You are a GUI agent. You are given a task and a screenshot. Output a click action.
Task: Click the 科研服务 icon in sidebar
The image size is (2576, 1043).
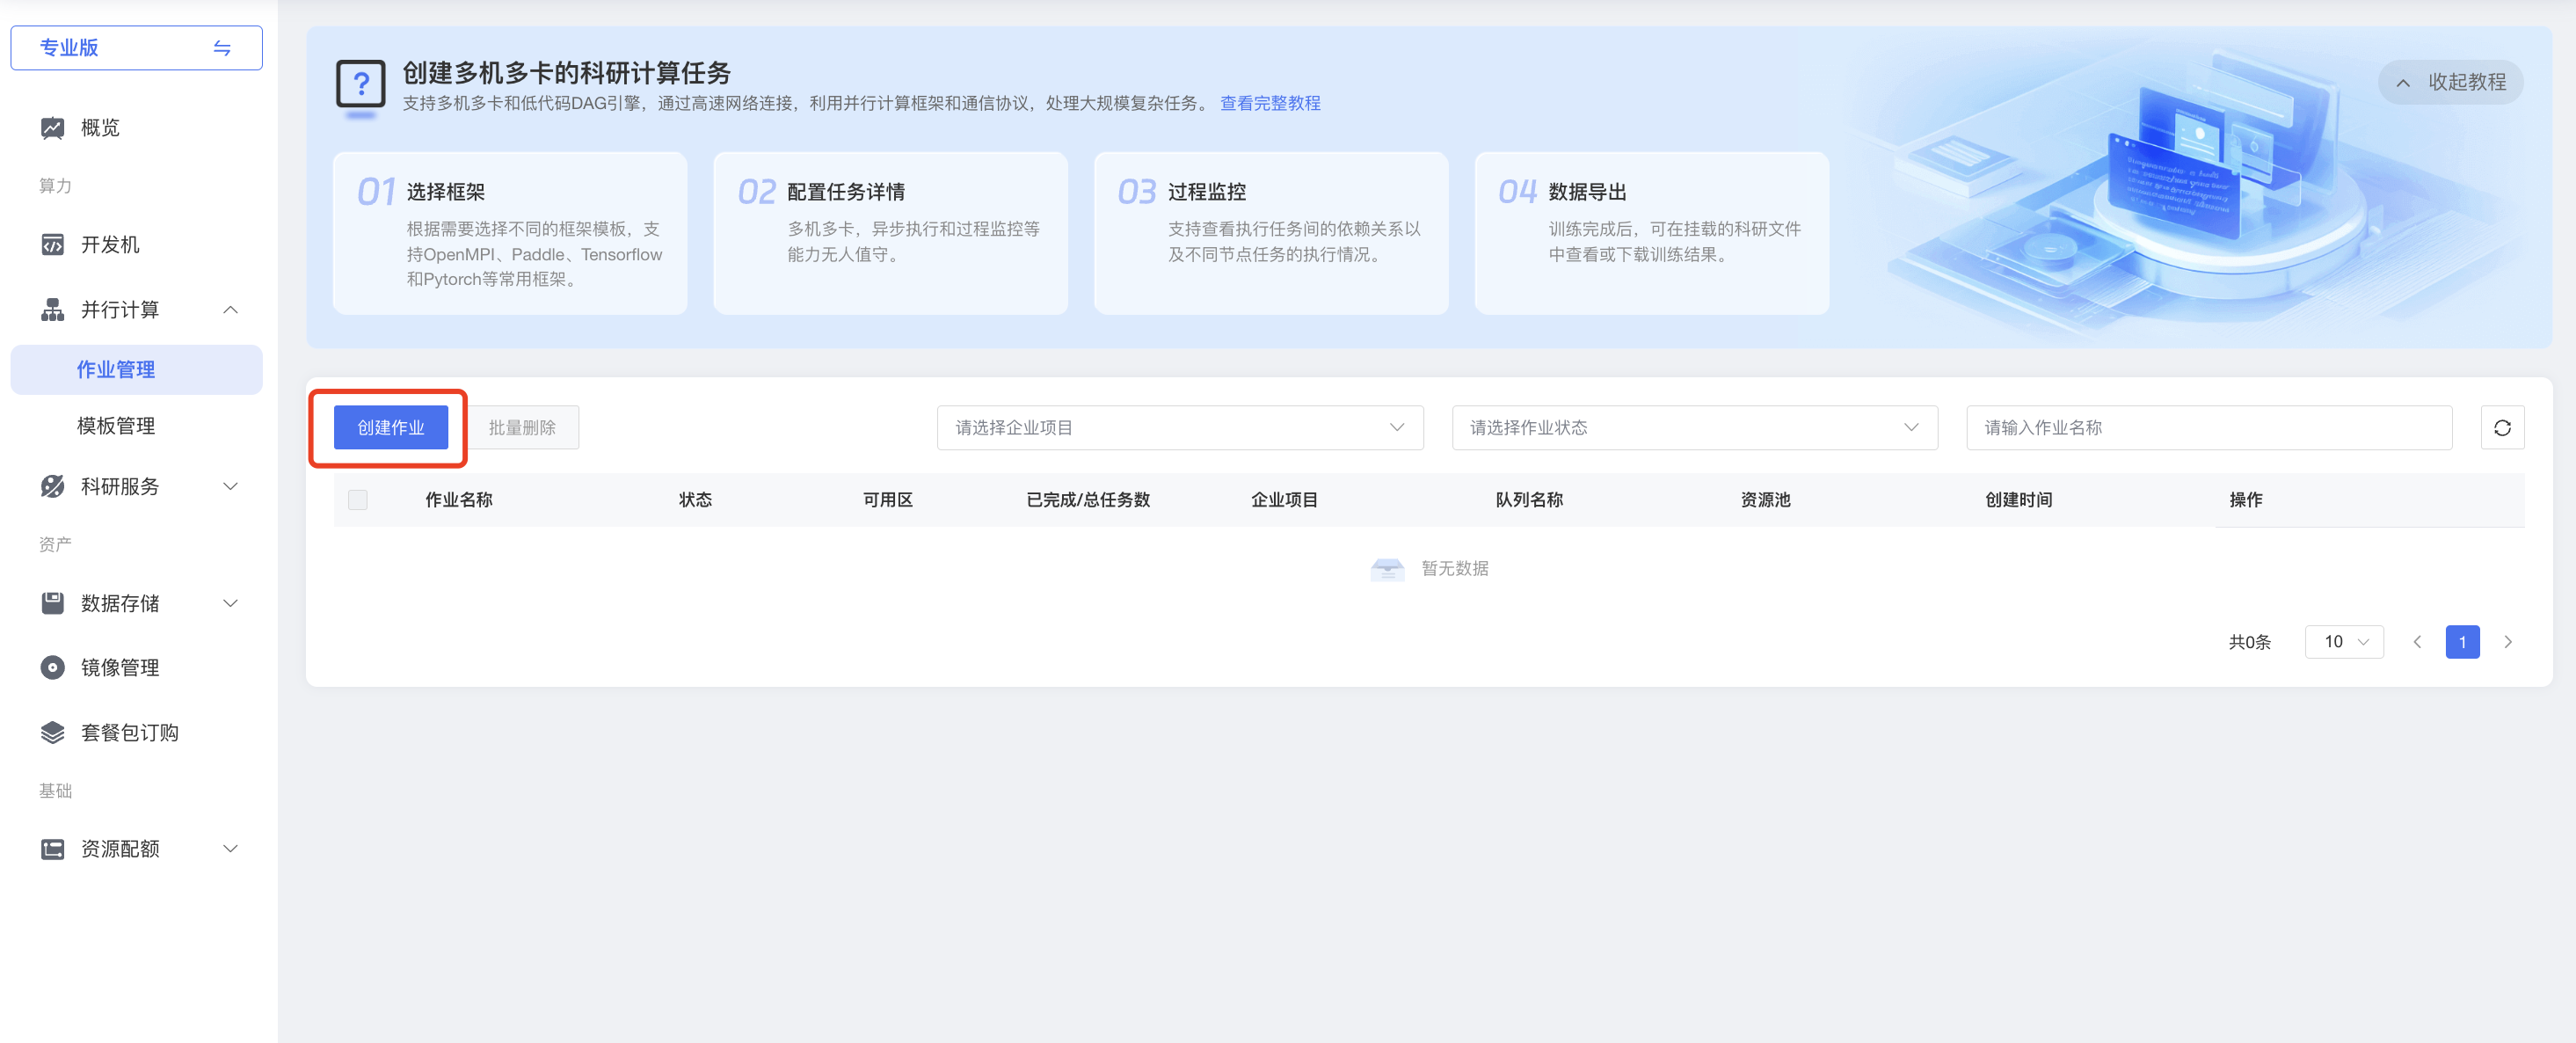tap(53, 486)
